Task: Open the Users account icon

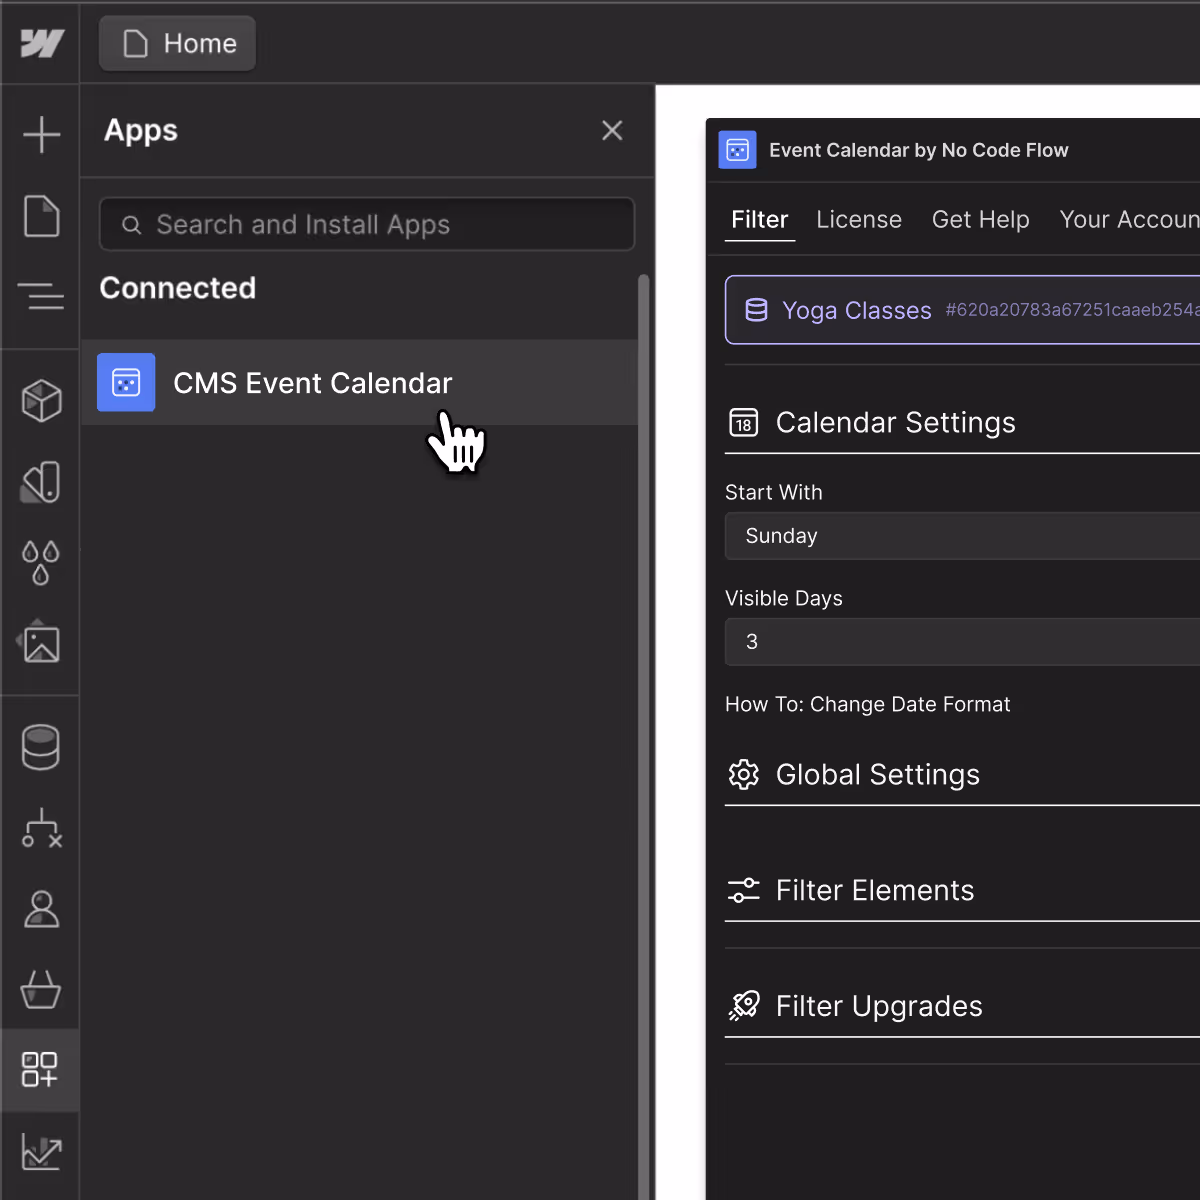Action: (x=41, y=909)
